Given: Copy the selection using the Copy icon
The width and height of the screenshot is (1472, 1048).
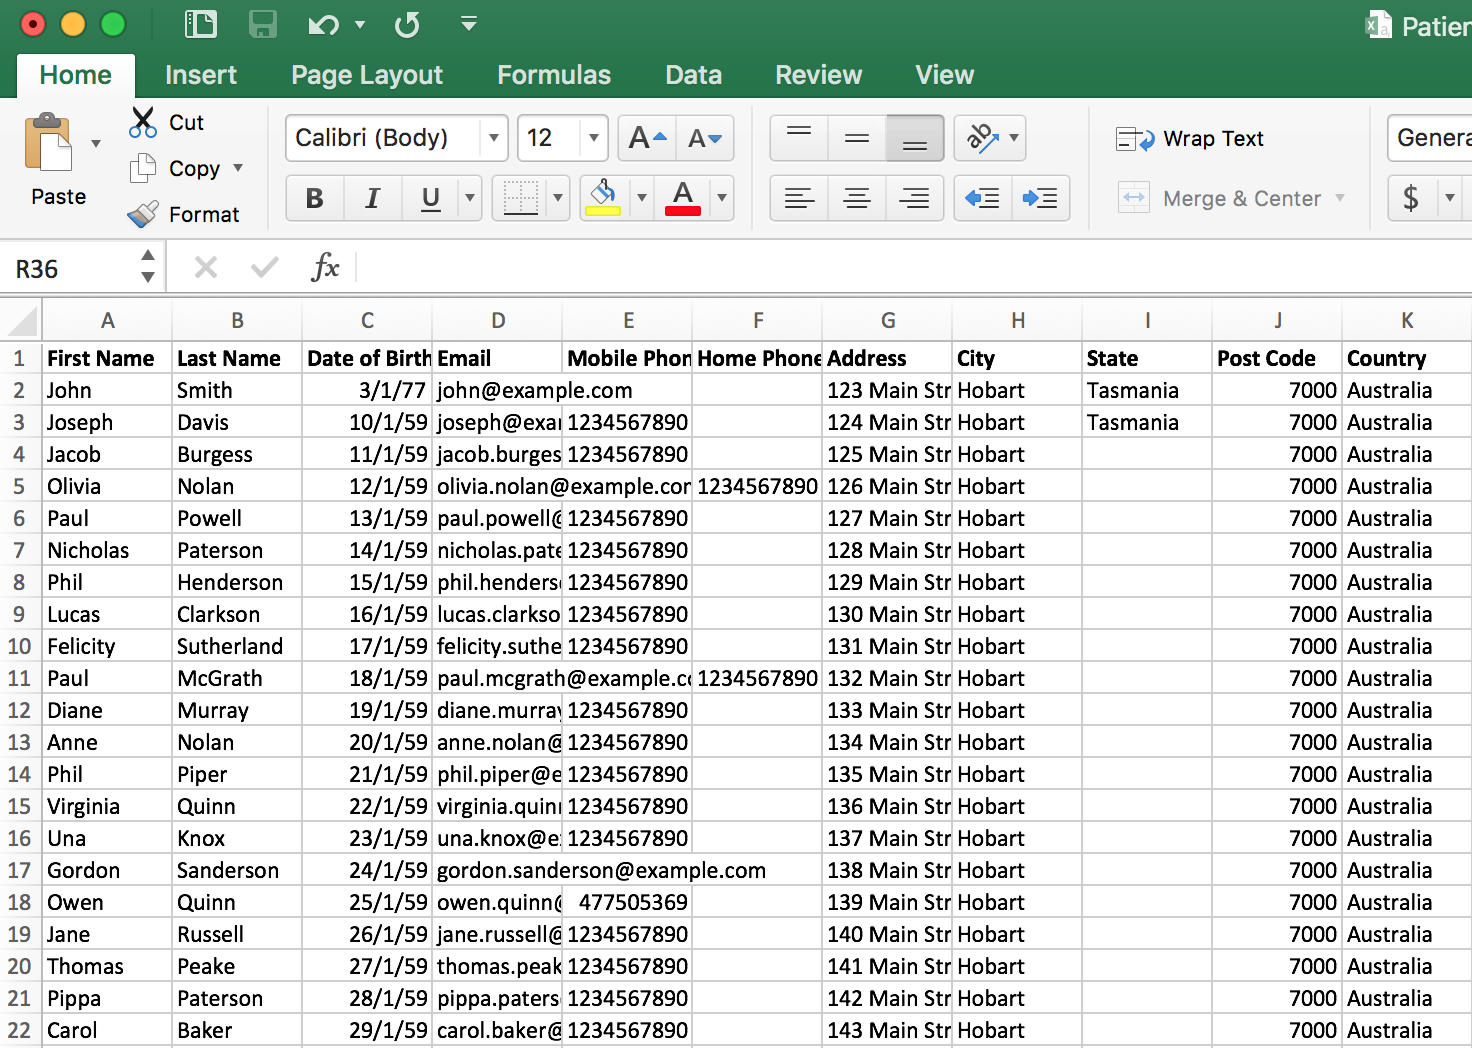Looking at the screenshot, I should coord(143,168).
